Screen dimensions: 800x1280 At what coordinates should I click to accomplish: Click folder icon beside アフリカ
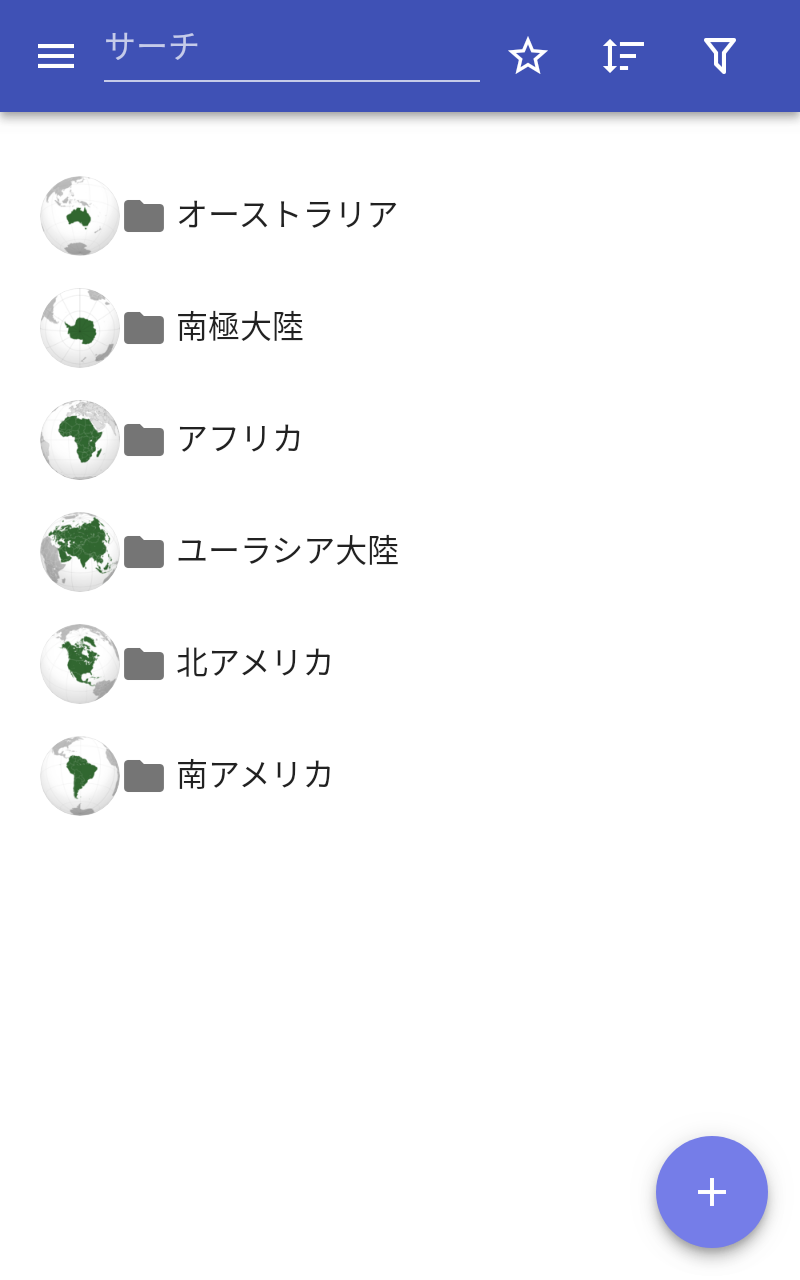tap(144, 439)
